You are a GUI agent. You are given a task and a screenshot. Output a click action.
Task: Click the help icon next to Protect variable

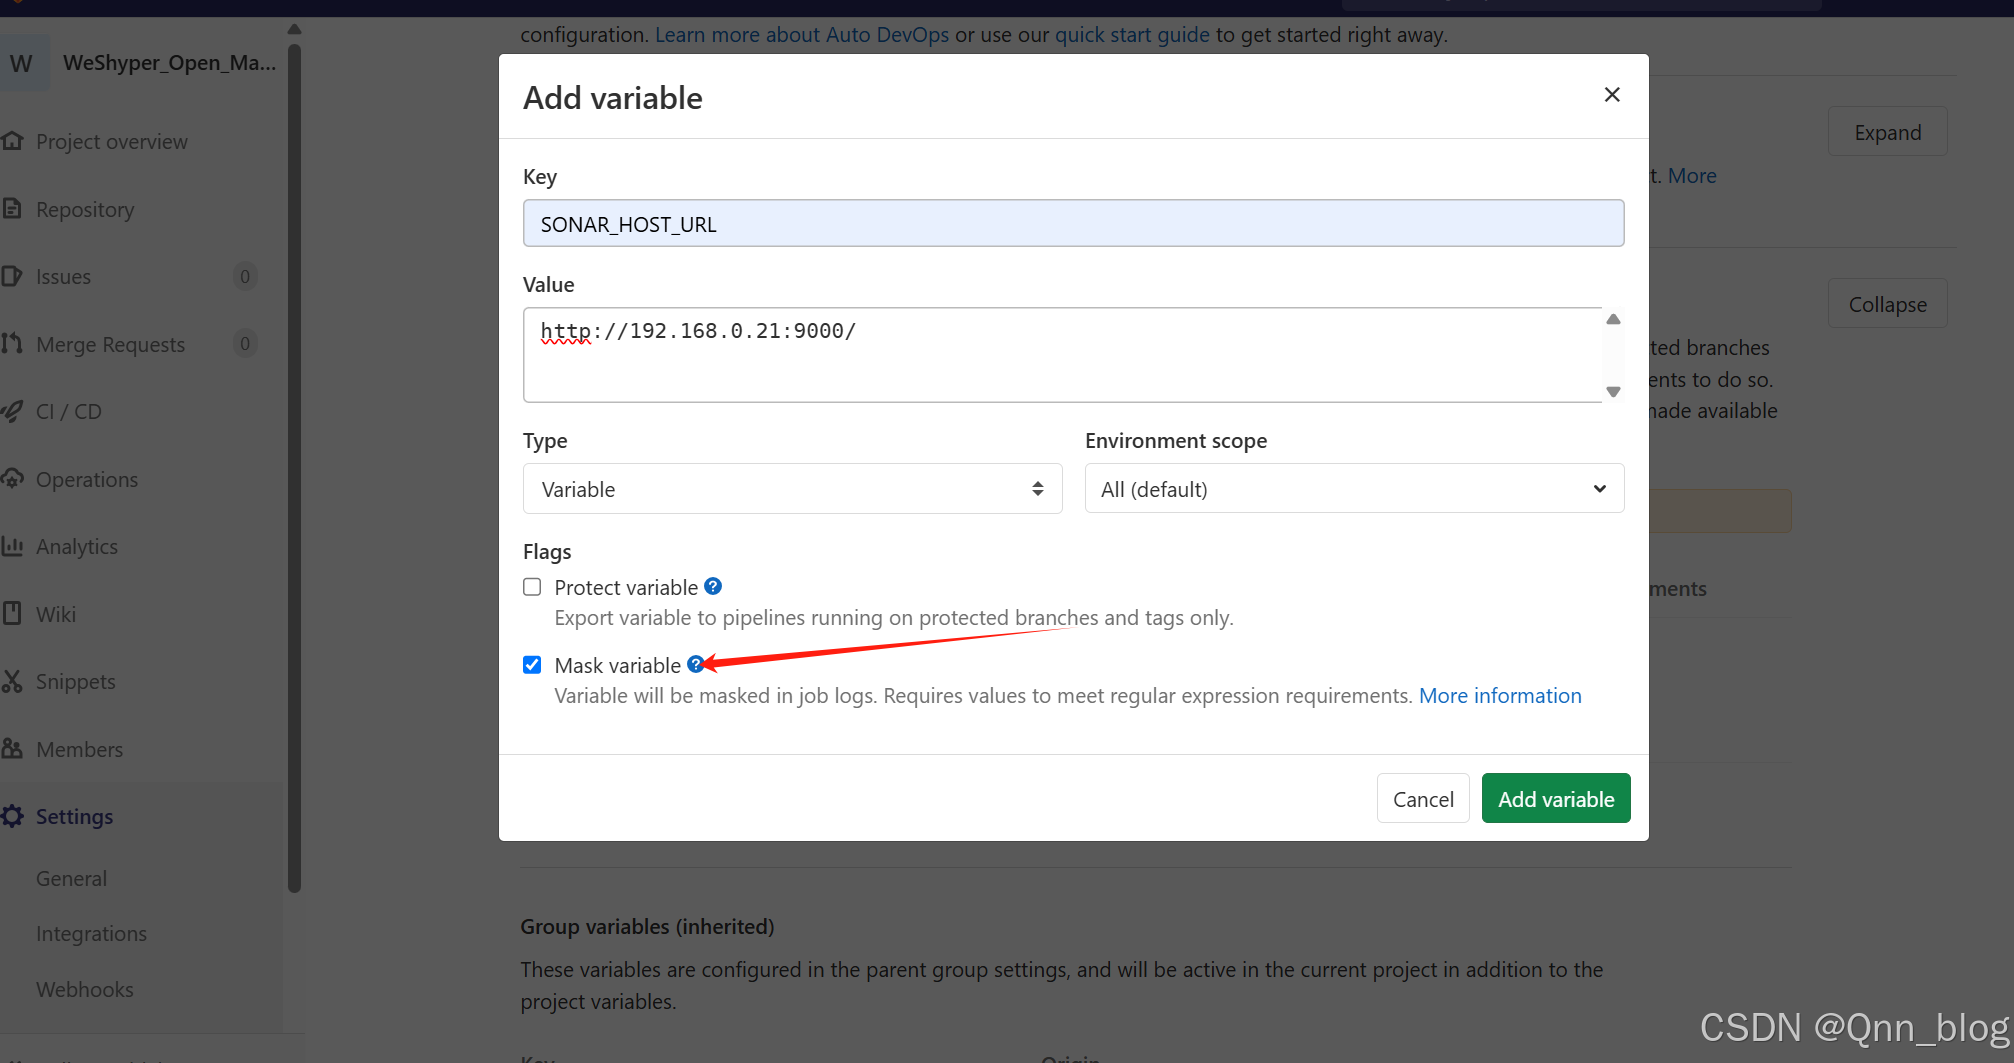(713, 586)
